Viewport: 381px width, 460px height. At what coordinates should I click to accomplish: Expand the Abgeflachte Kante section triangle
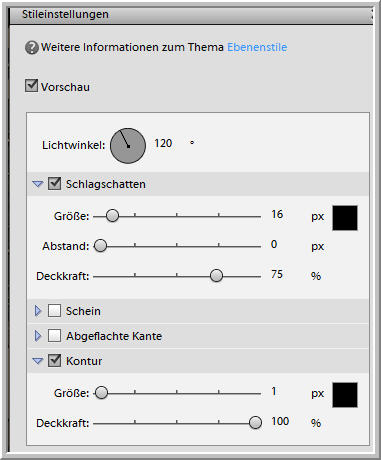point(38,336)
